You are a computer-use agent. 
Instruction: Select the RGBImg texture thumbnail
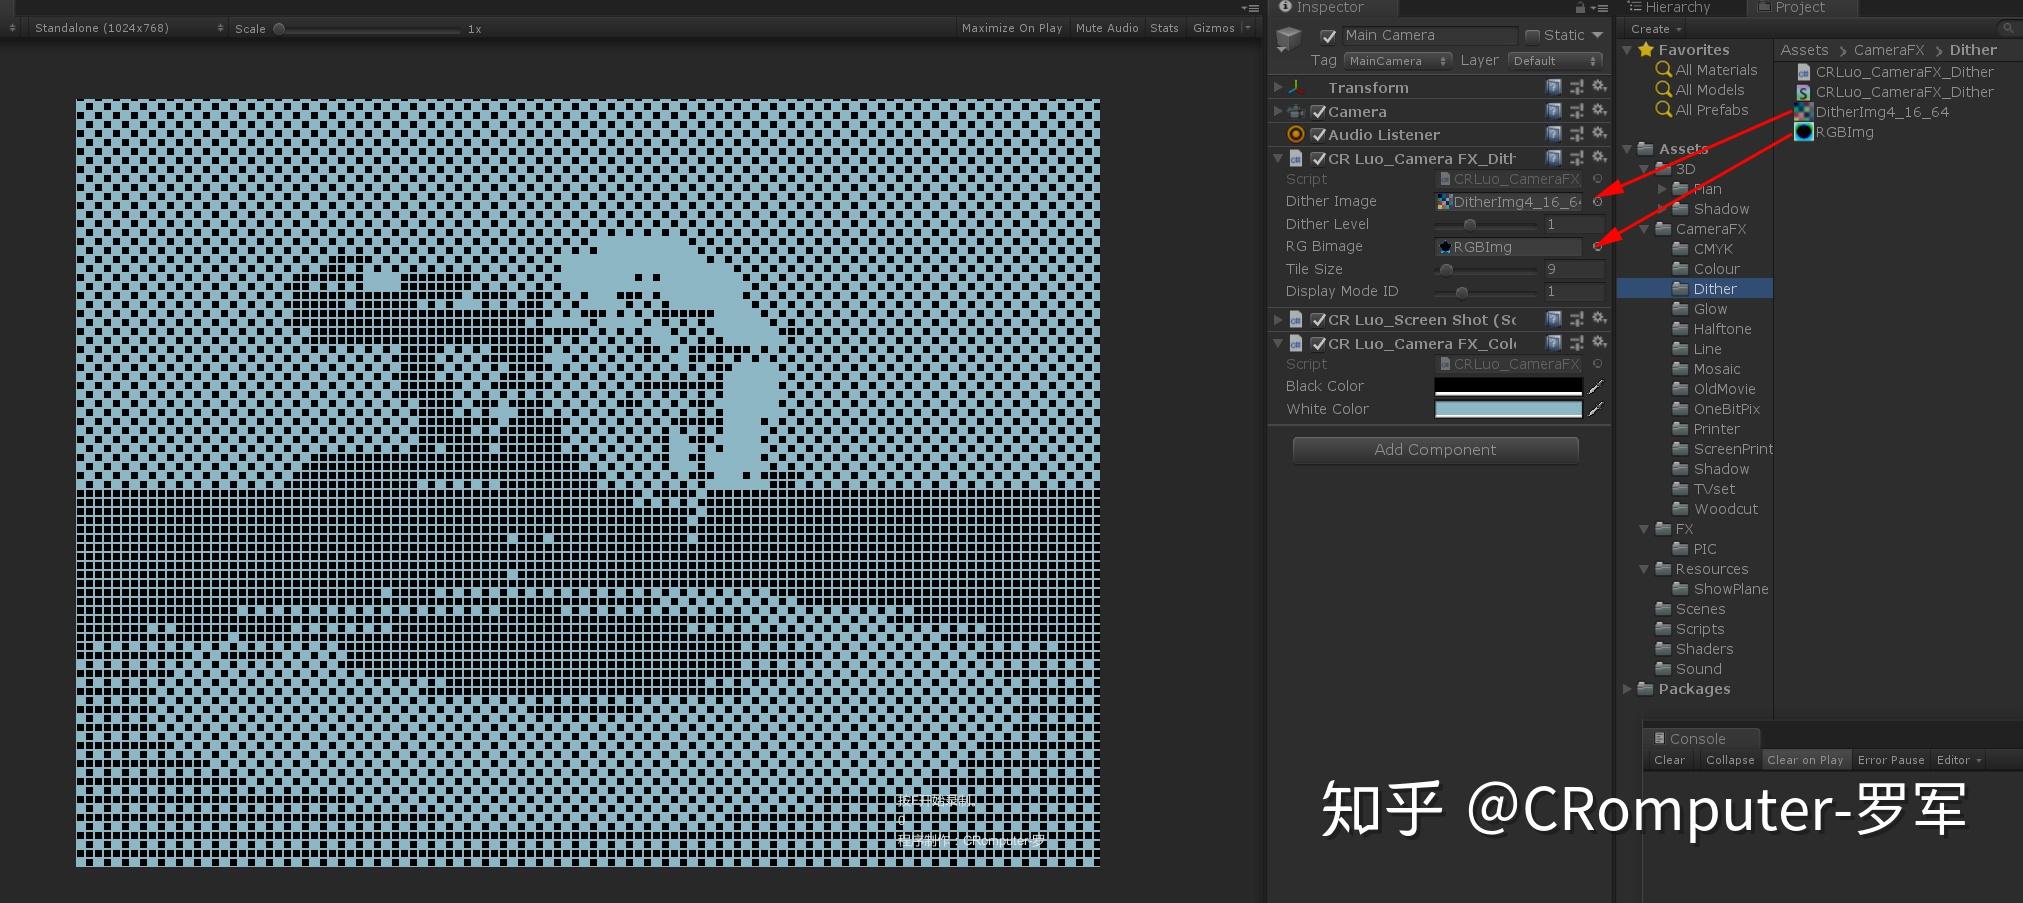pyautogui.click(x=1804, y=131)
